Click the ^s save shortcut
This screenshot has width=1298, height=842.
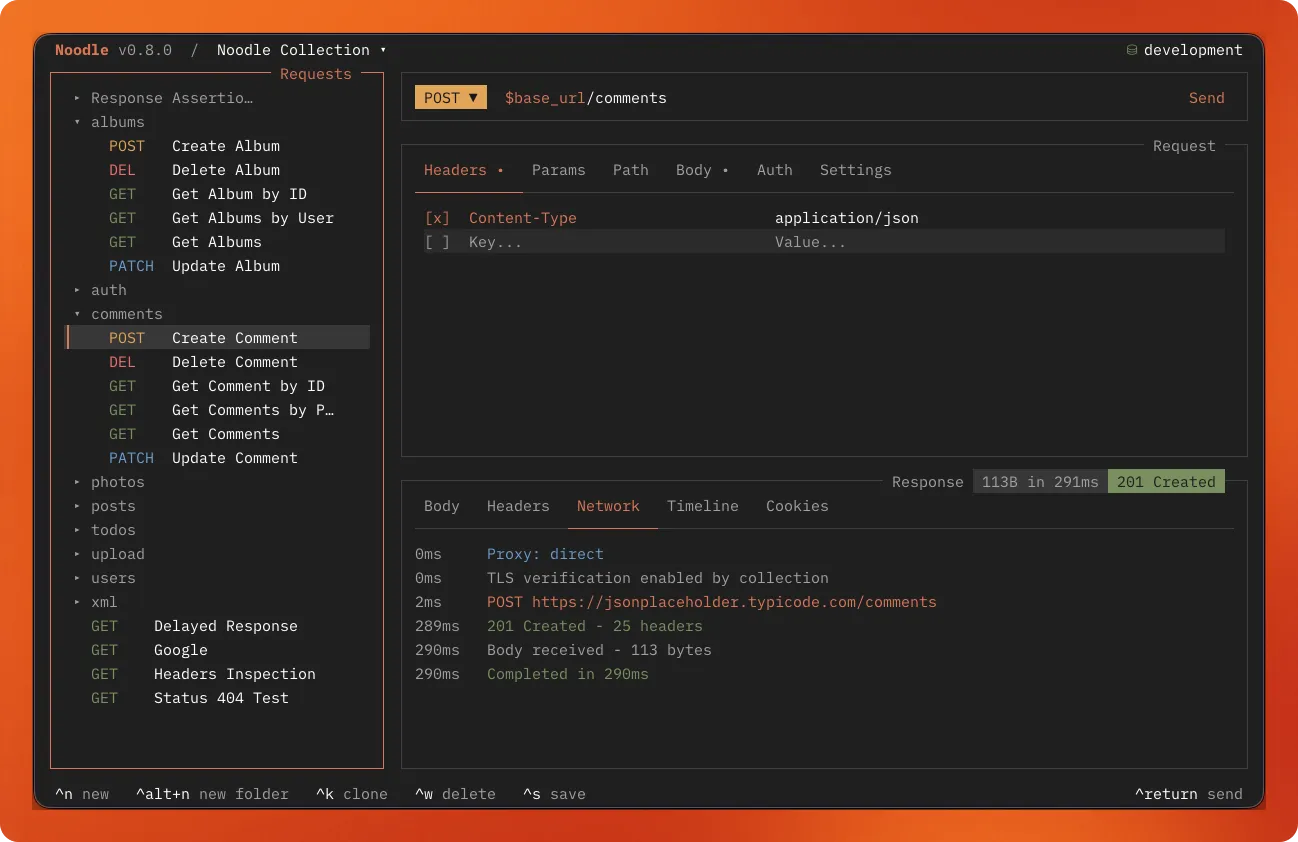click(554, 794)
